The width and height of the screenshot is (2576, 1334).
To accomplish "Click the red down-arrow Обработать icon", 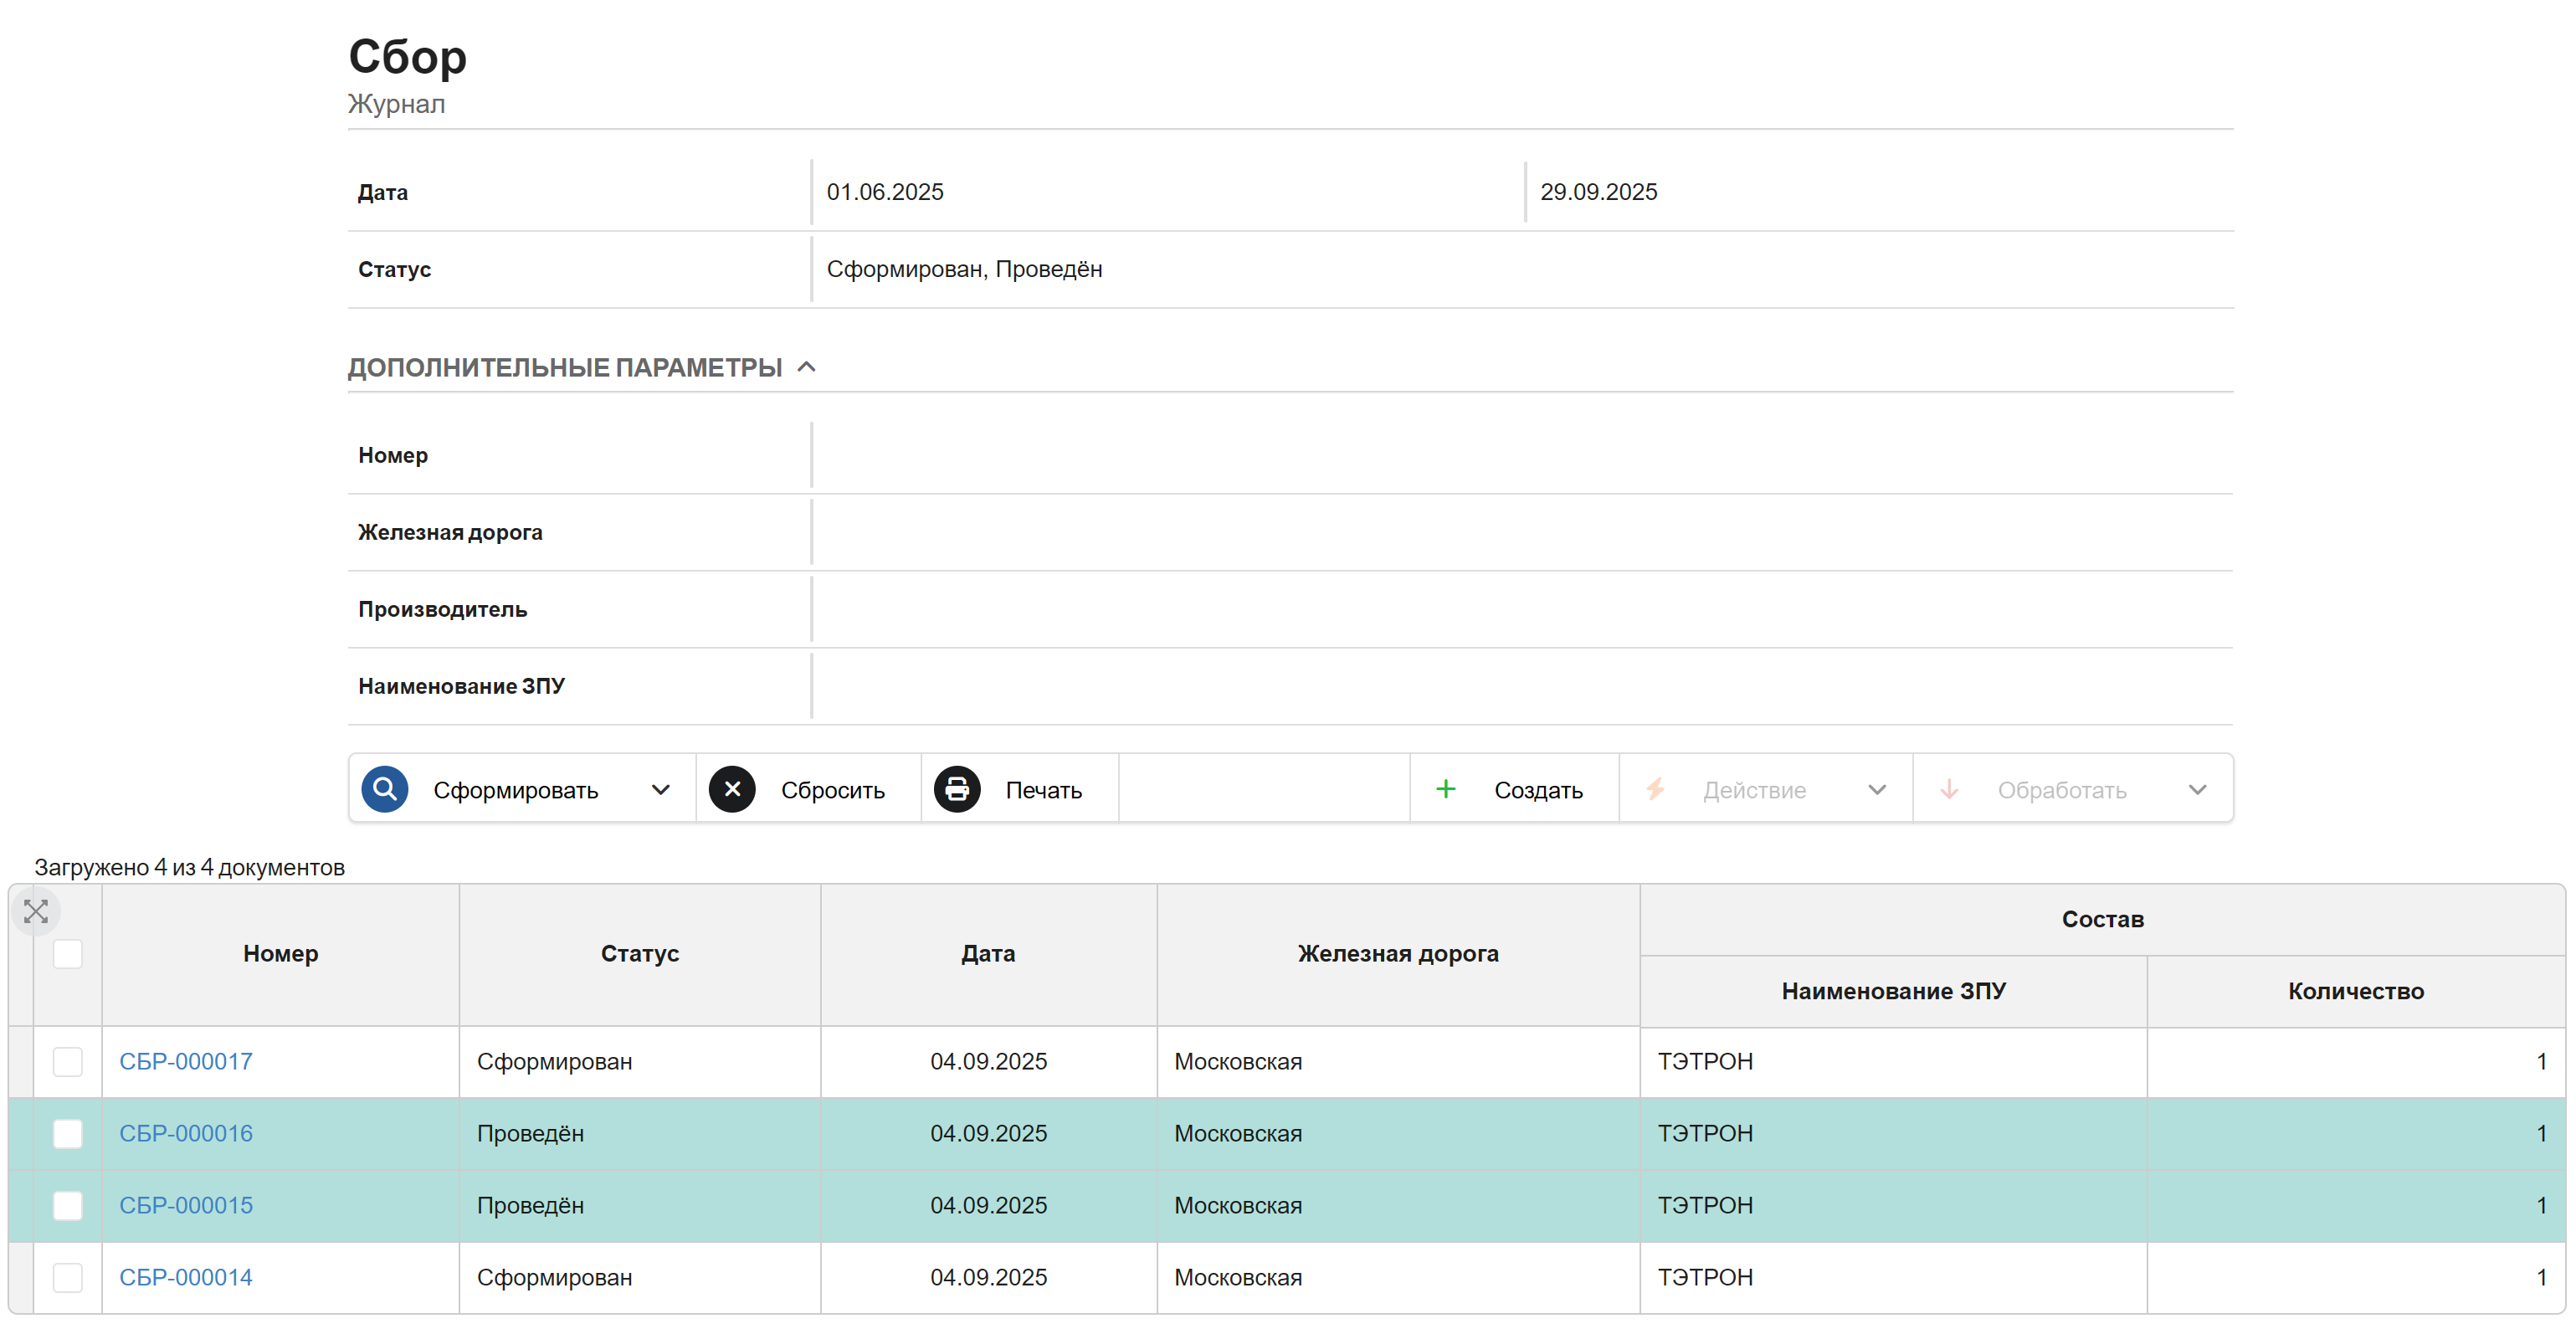I will pyautogui.click(x=1949, y=790).
